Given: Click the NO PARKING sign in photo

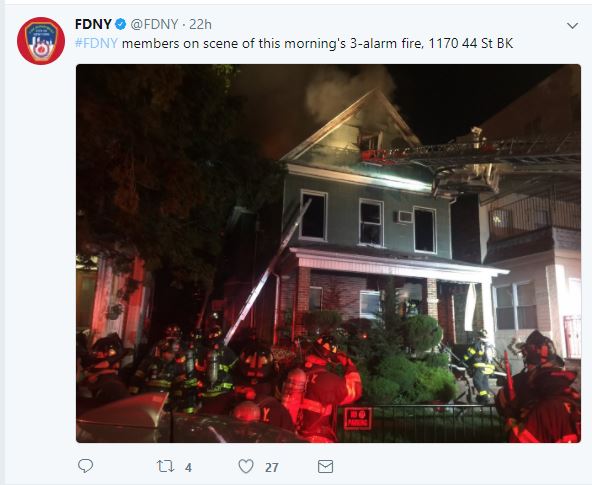Looking at the screenshot, I should 357,418.
